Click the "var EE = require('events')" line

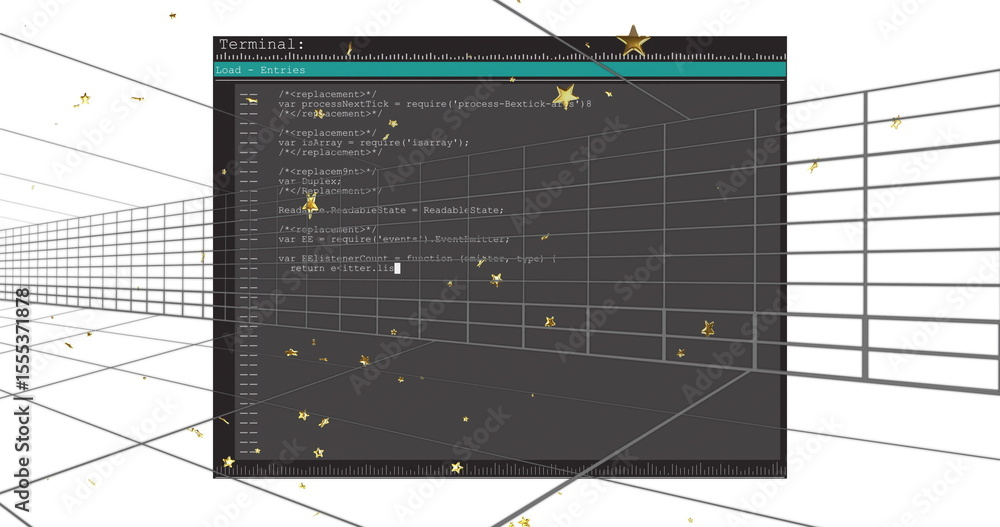click(394, 239)
